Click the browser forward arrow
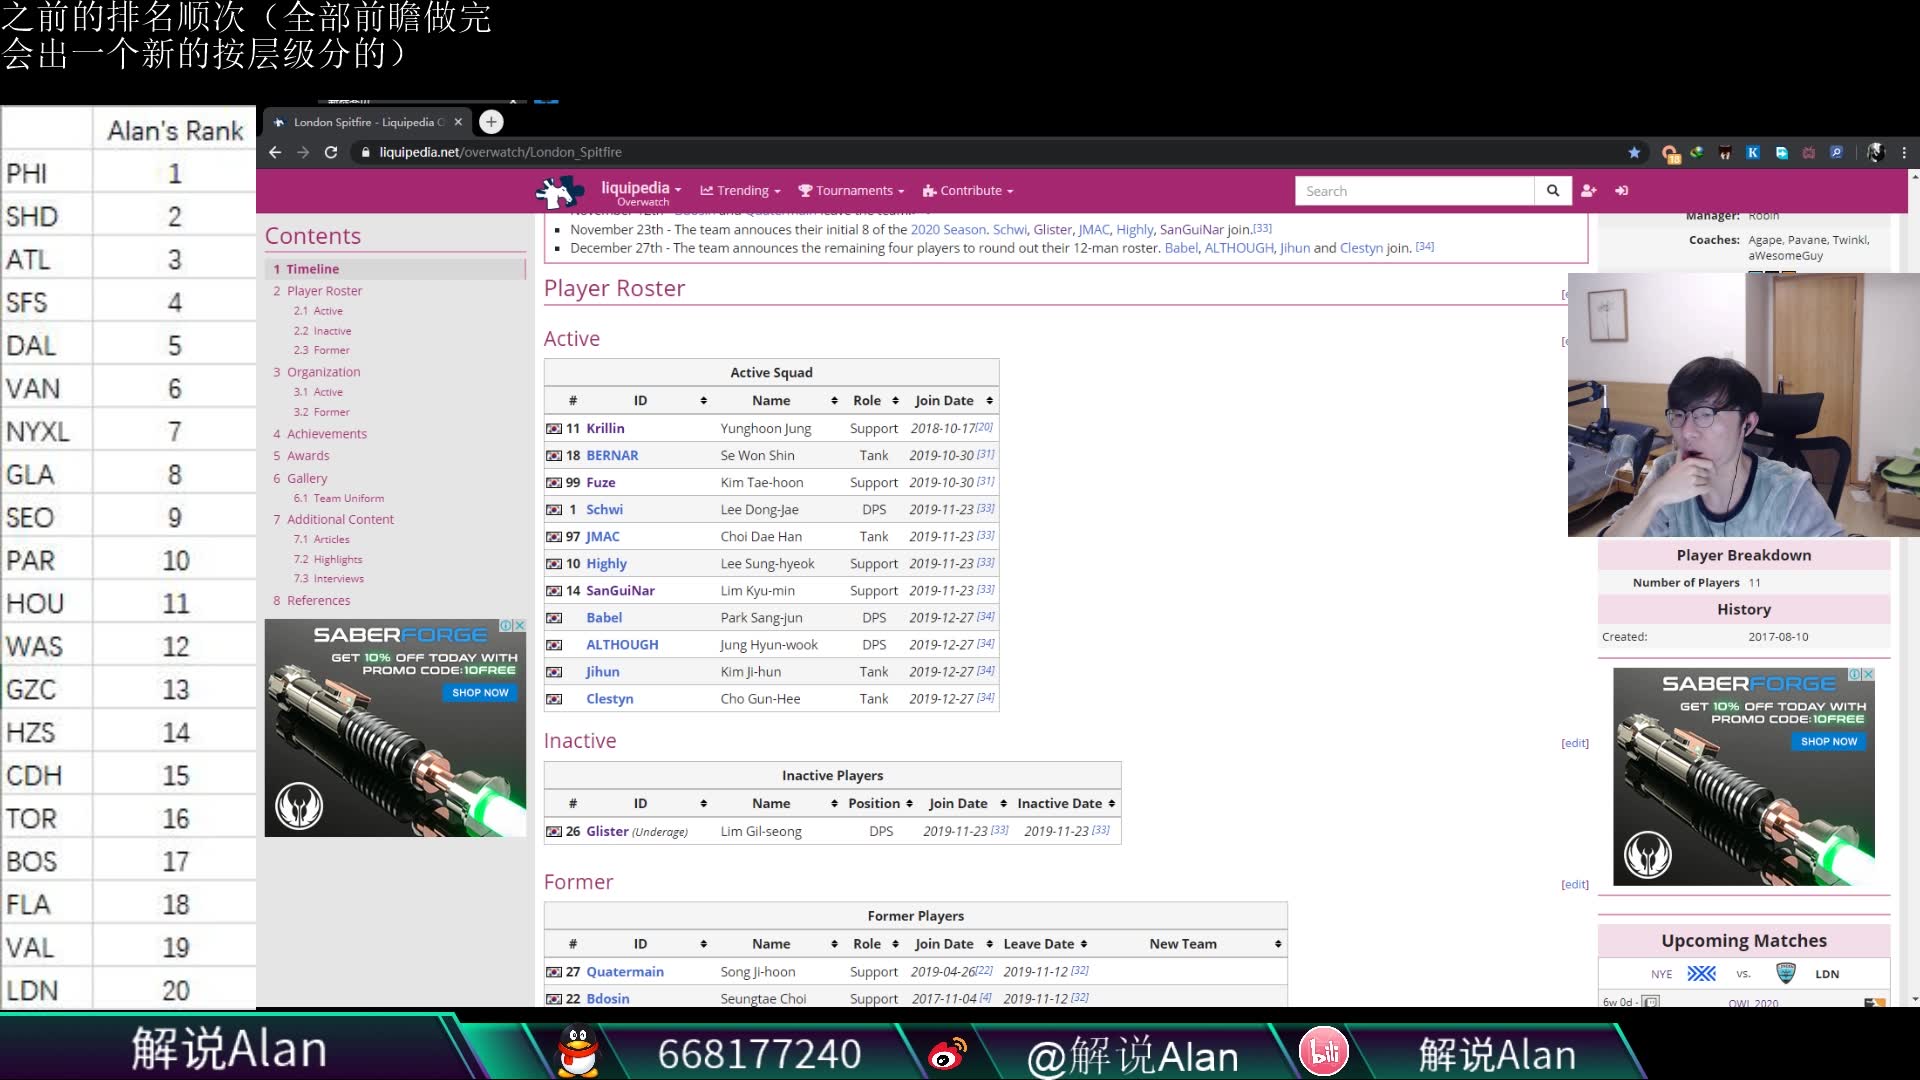 [303, 152]
